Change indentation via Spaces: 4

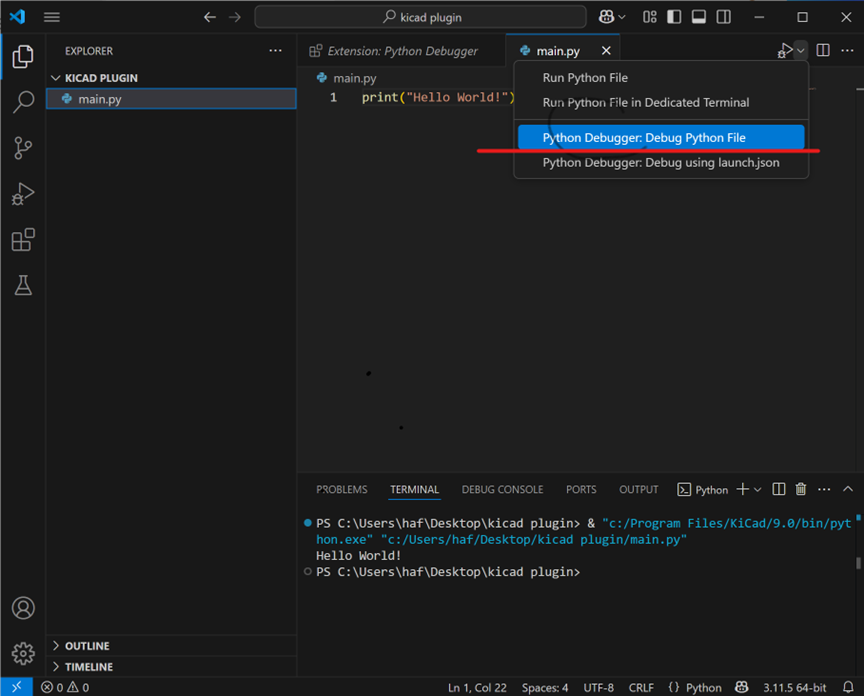pyautogui.click(x=545, y=687)
